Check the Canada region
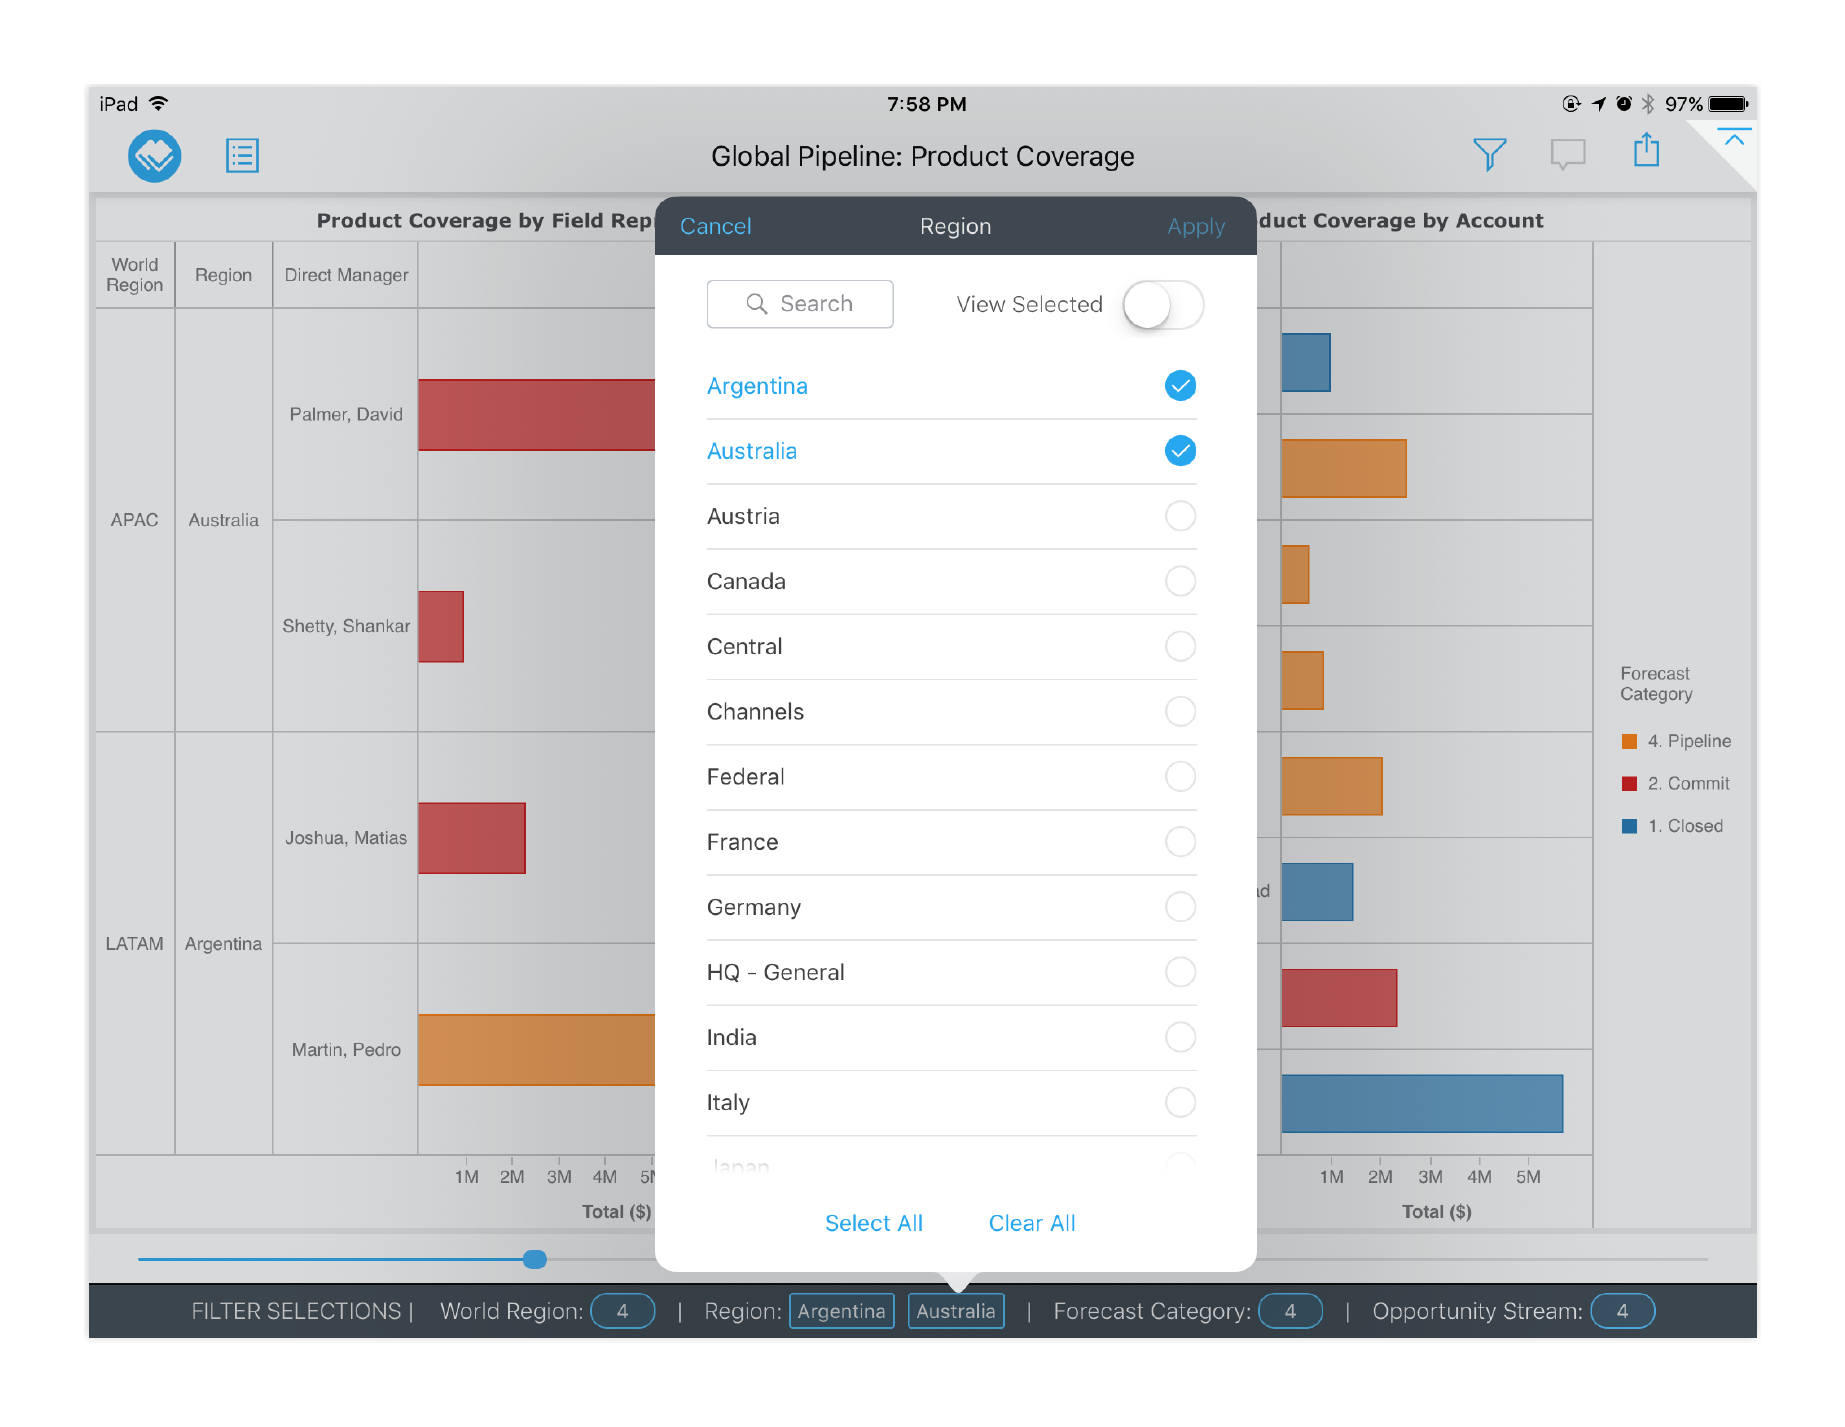Screen dimensions: 1845x1427 click(x=1180, y=581)
